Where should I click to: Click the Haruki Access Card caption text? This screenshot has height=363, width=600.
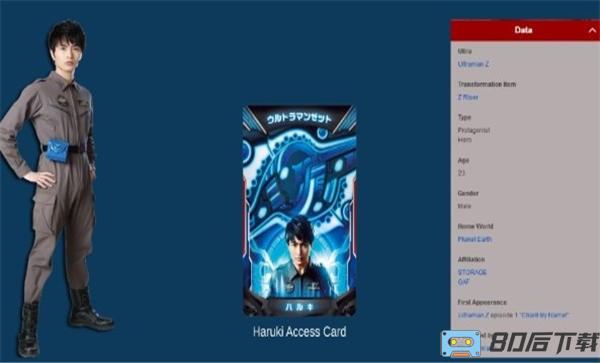click(300, 332)
